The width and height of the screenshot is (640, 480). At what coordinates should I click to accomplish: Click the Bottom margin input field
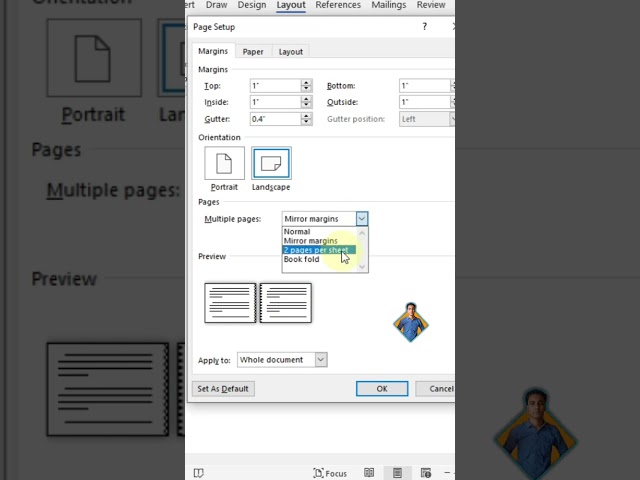click(424, 86)
